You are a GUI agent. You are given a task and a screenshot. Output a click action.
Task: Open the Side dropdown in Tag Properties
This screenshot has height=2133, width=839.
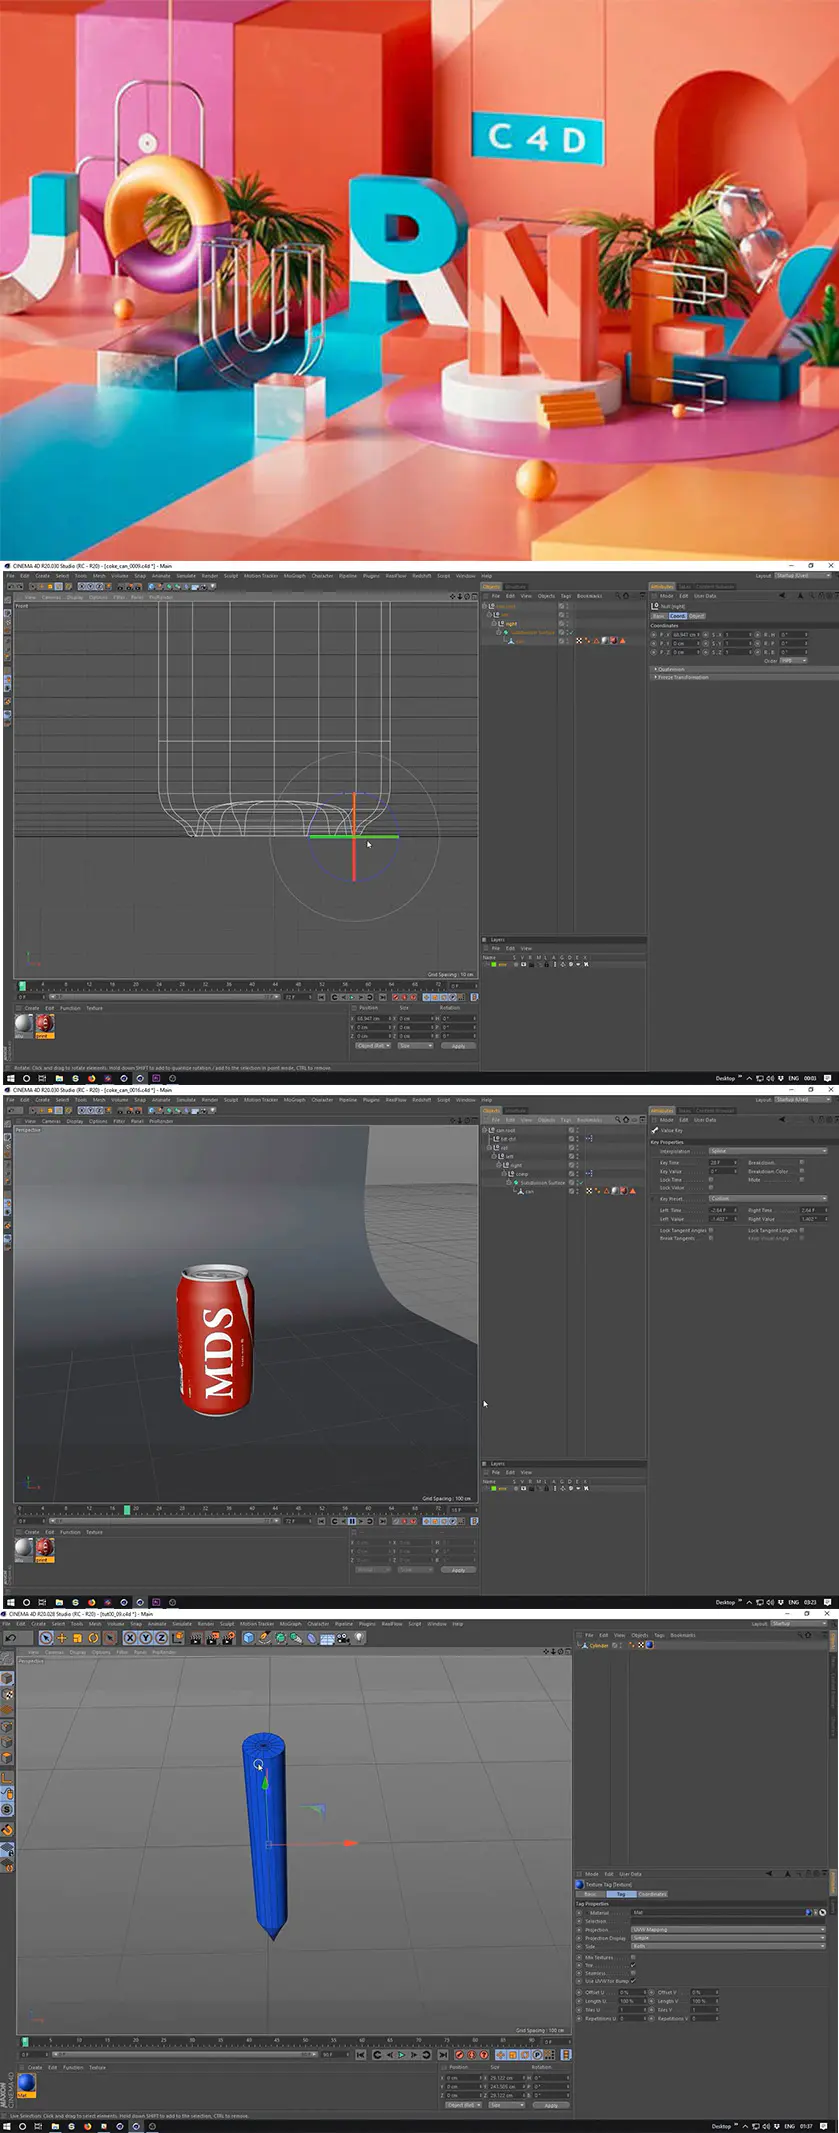[728, 1946]
